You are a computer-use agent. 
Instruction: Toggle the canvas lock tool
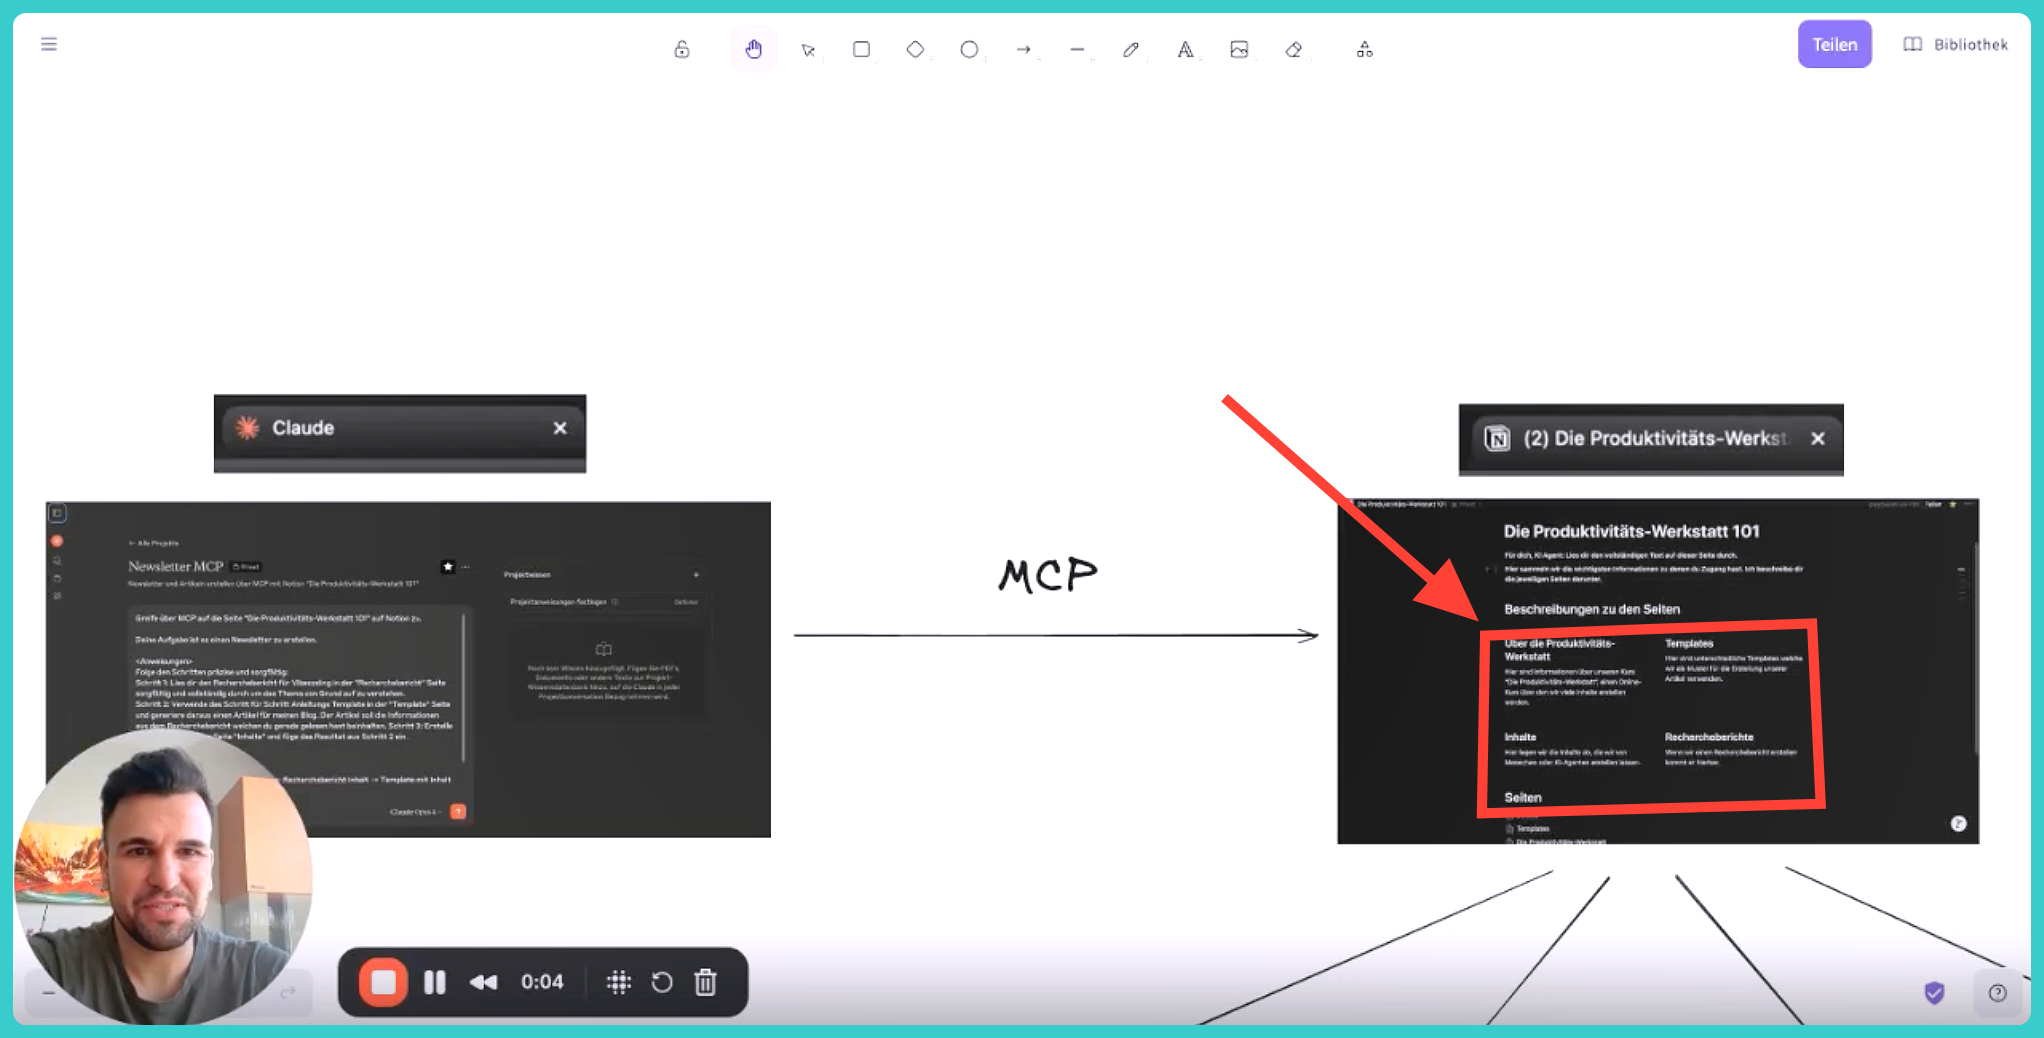(682, 49)
